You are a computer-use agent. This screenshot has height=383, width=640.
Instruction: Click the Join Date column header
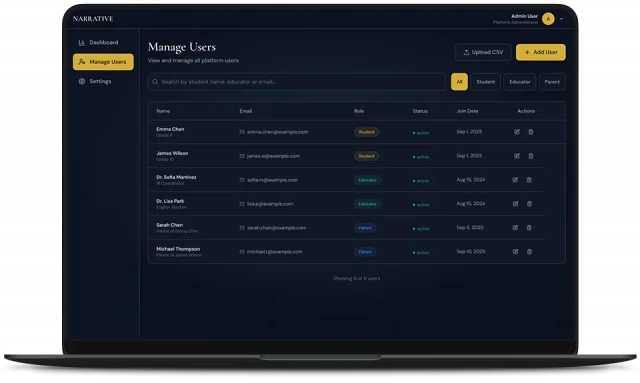(x=467, y=111)
